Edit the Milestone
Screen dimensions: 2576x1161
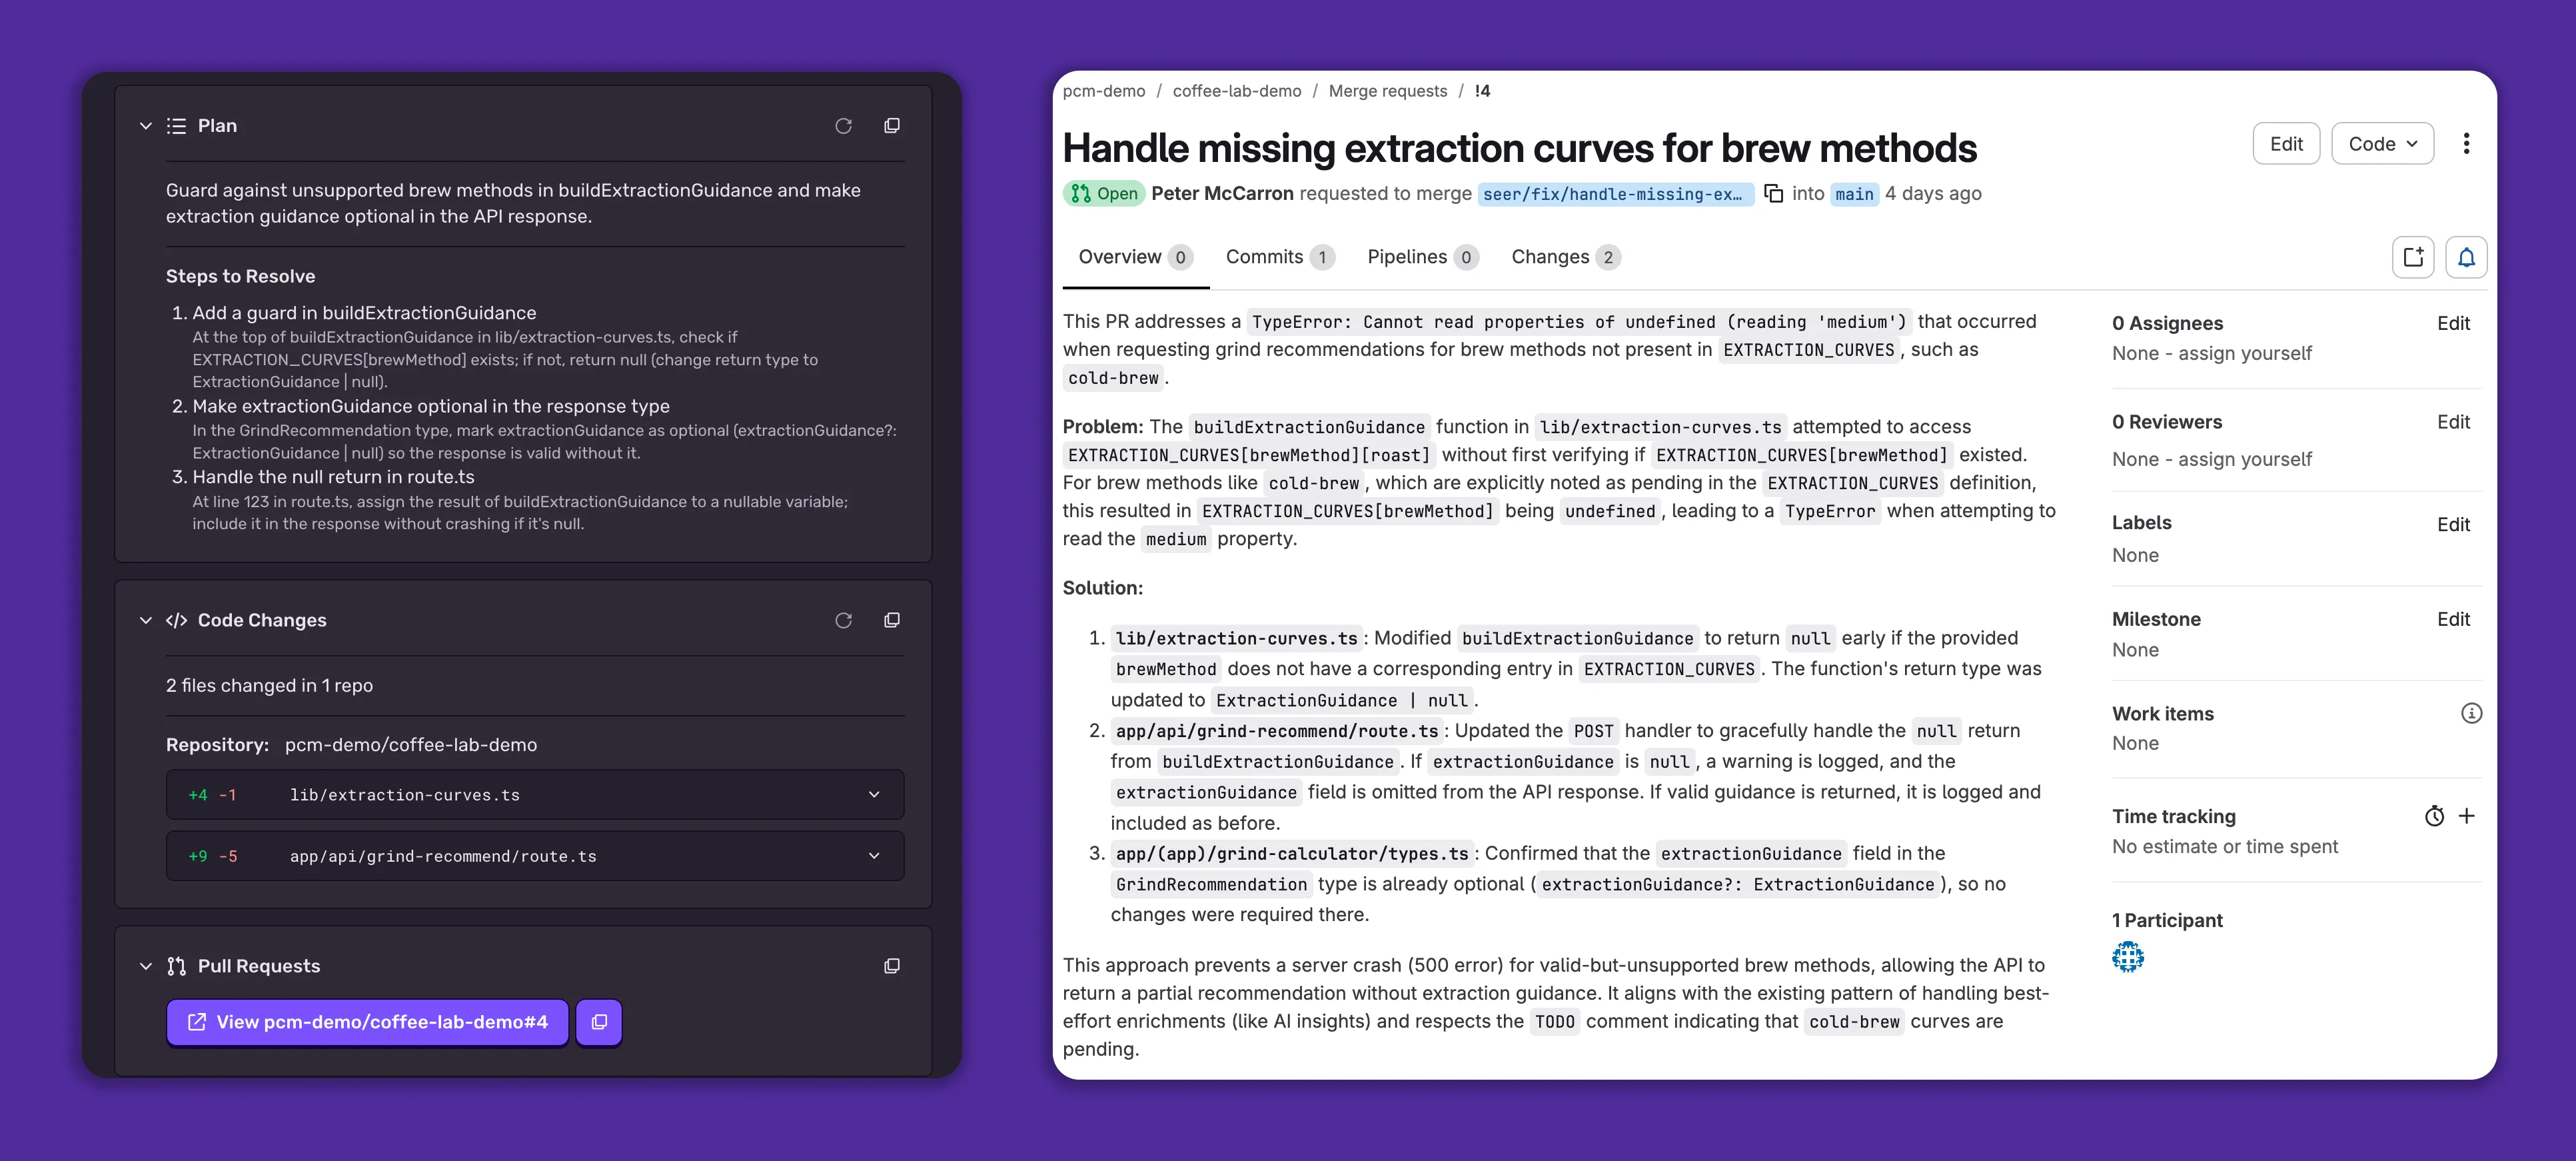(2453, 619)
